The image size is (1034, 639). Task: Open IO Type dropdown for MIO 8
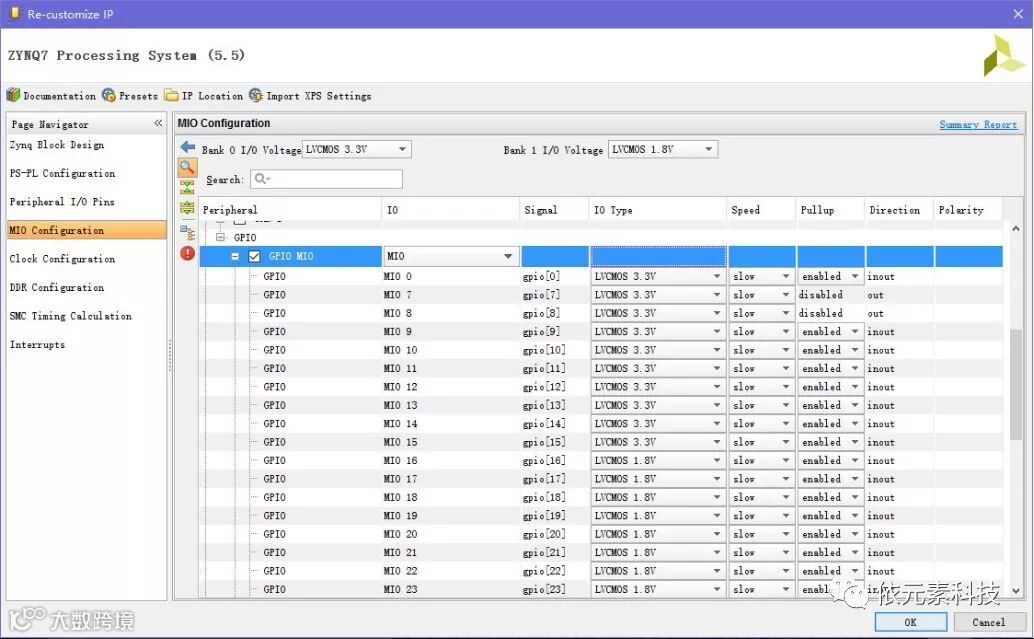click(657, 313)
